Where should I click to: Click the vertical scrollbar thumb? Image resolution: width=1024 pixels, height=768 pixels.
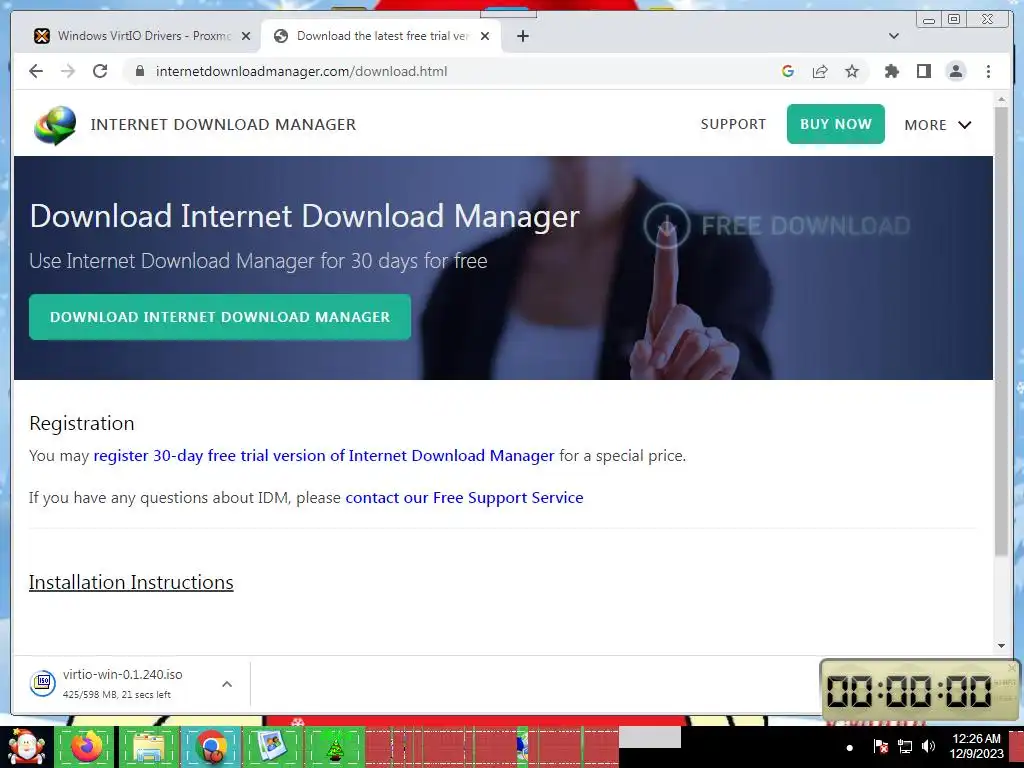pyautogui.click(x=1001, y=332)
